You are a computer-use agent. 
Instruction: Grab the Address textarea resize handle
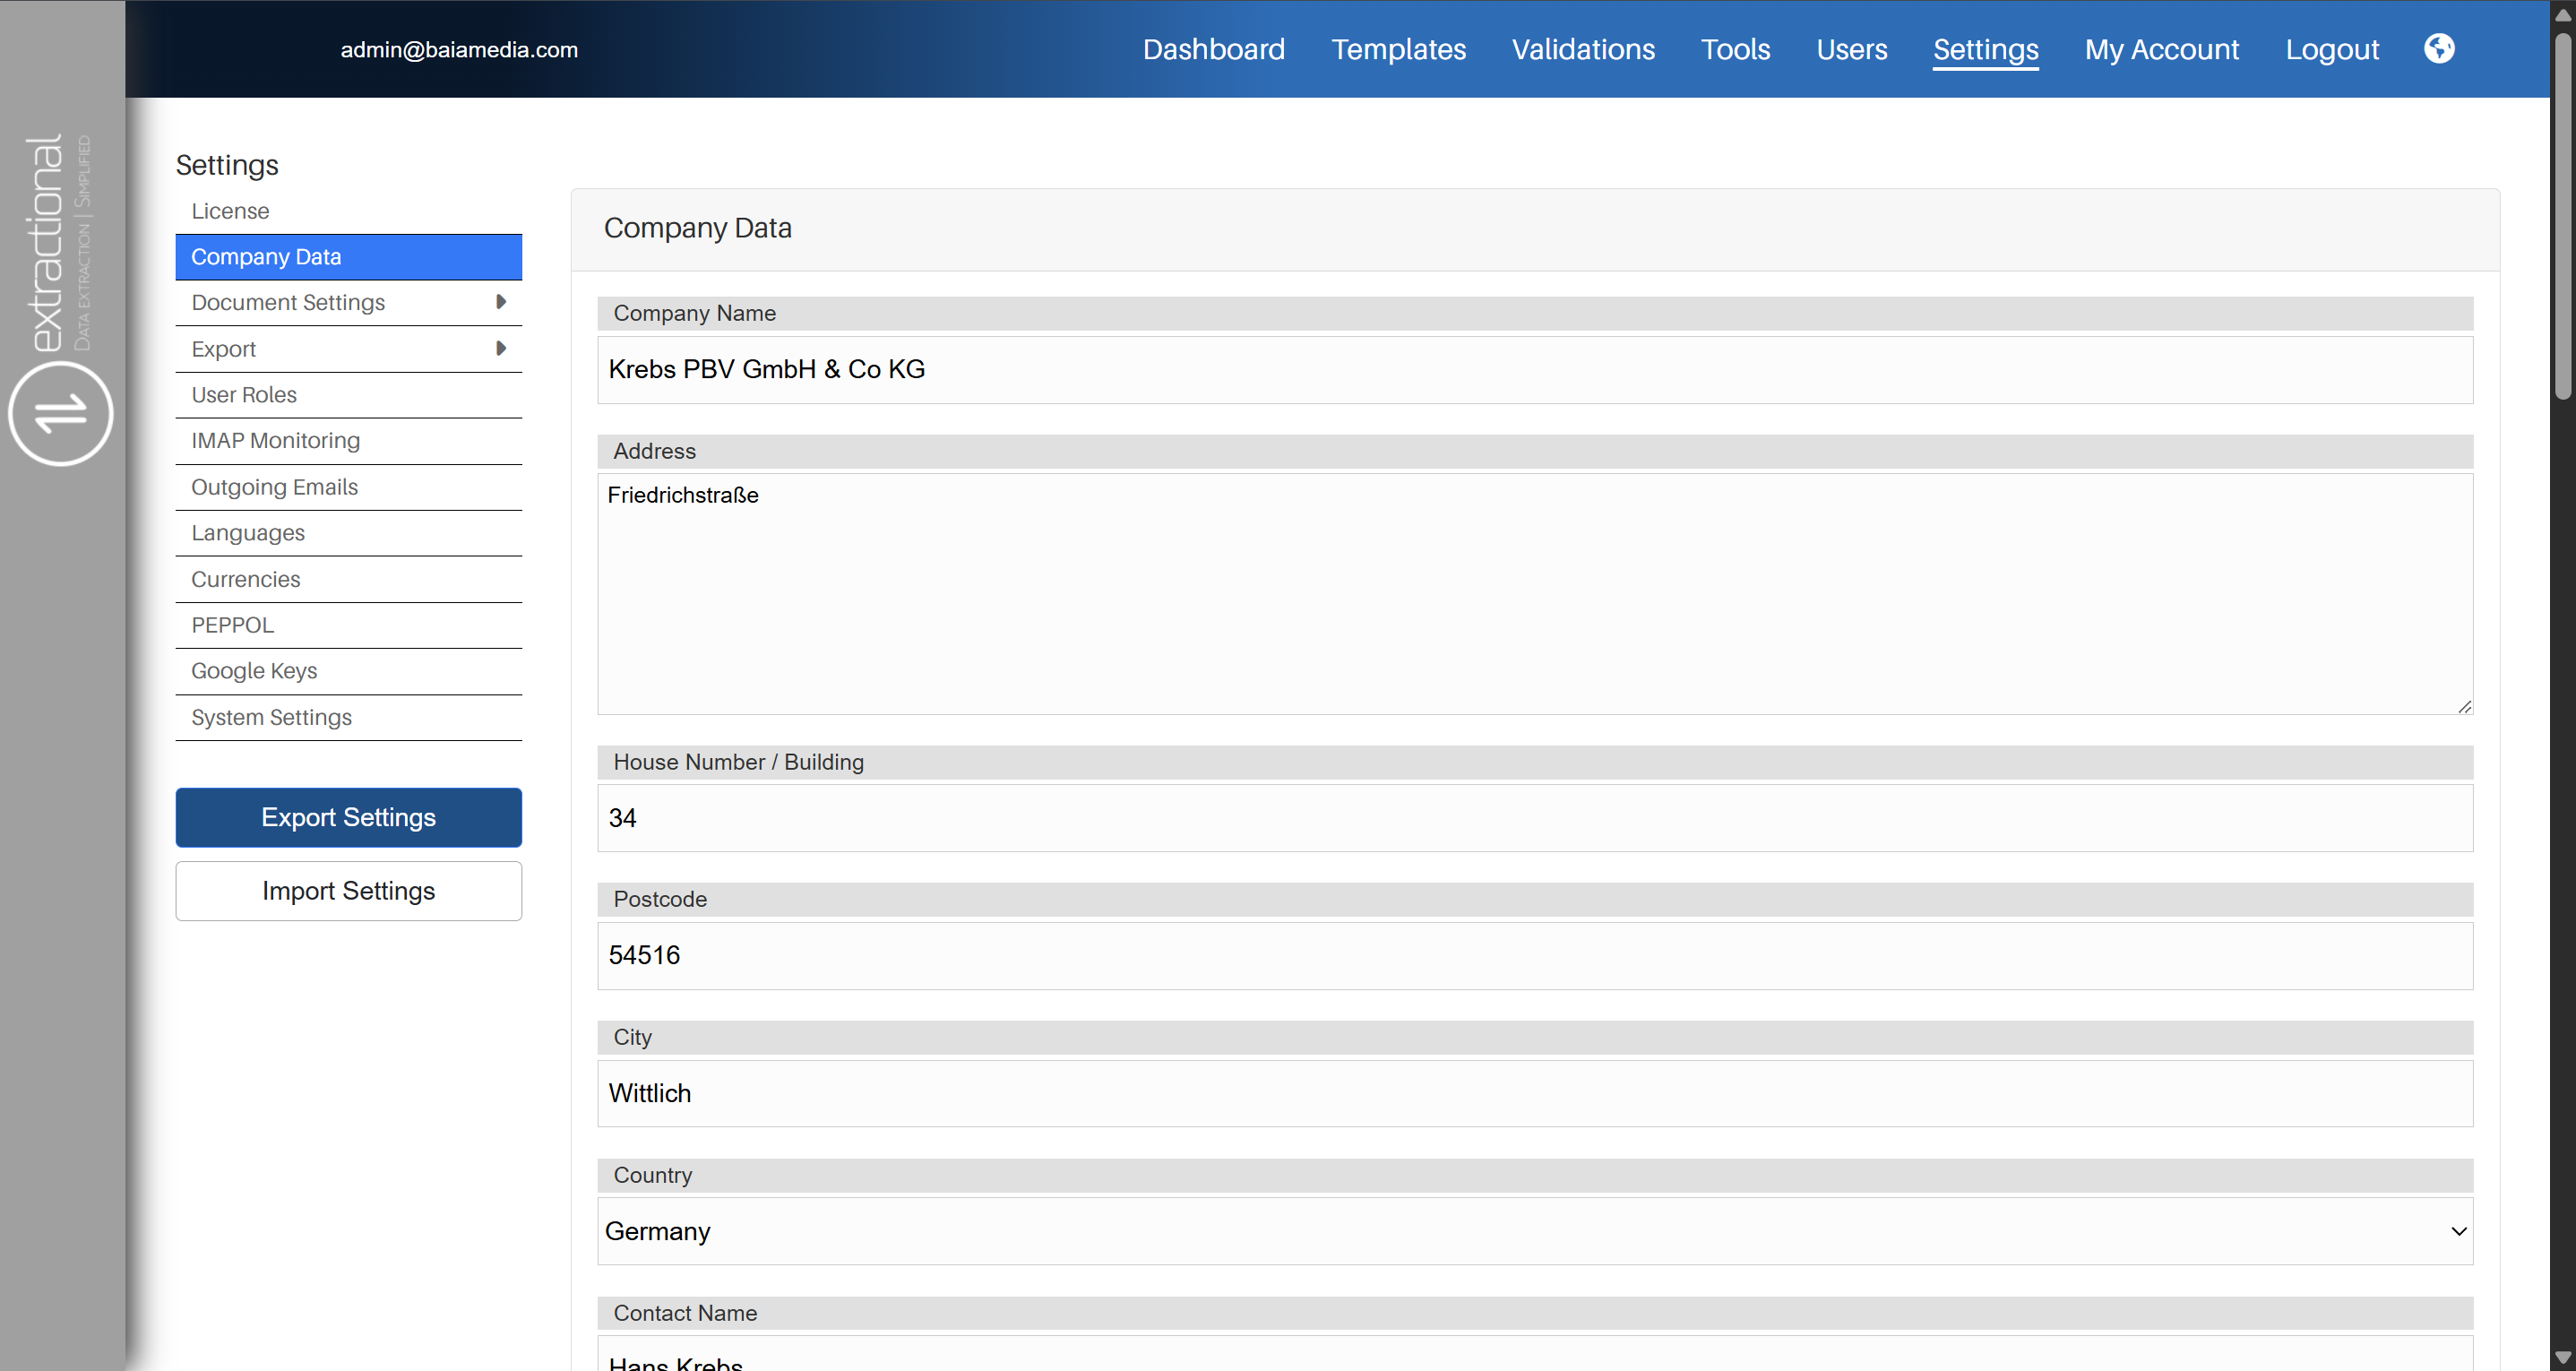pyautogui.click(x=2464, y=706)
